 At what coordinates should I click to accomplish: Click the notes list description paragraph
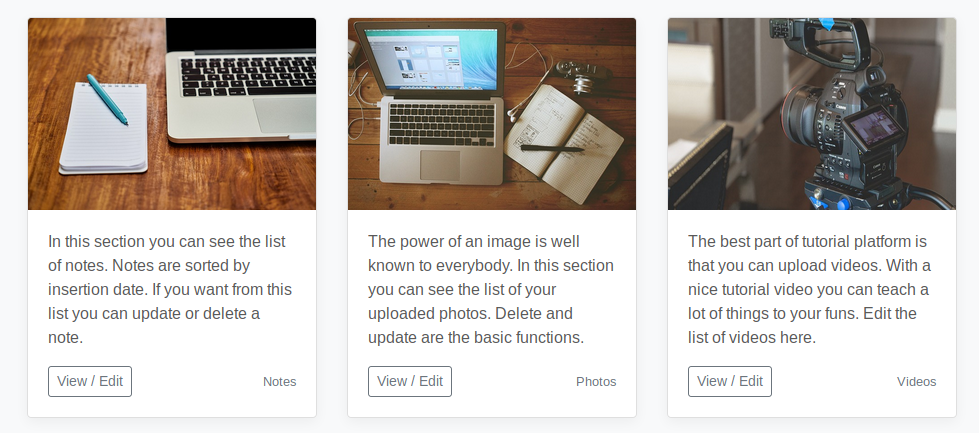[x=170, y=290]
